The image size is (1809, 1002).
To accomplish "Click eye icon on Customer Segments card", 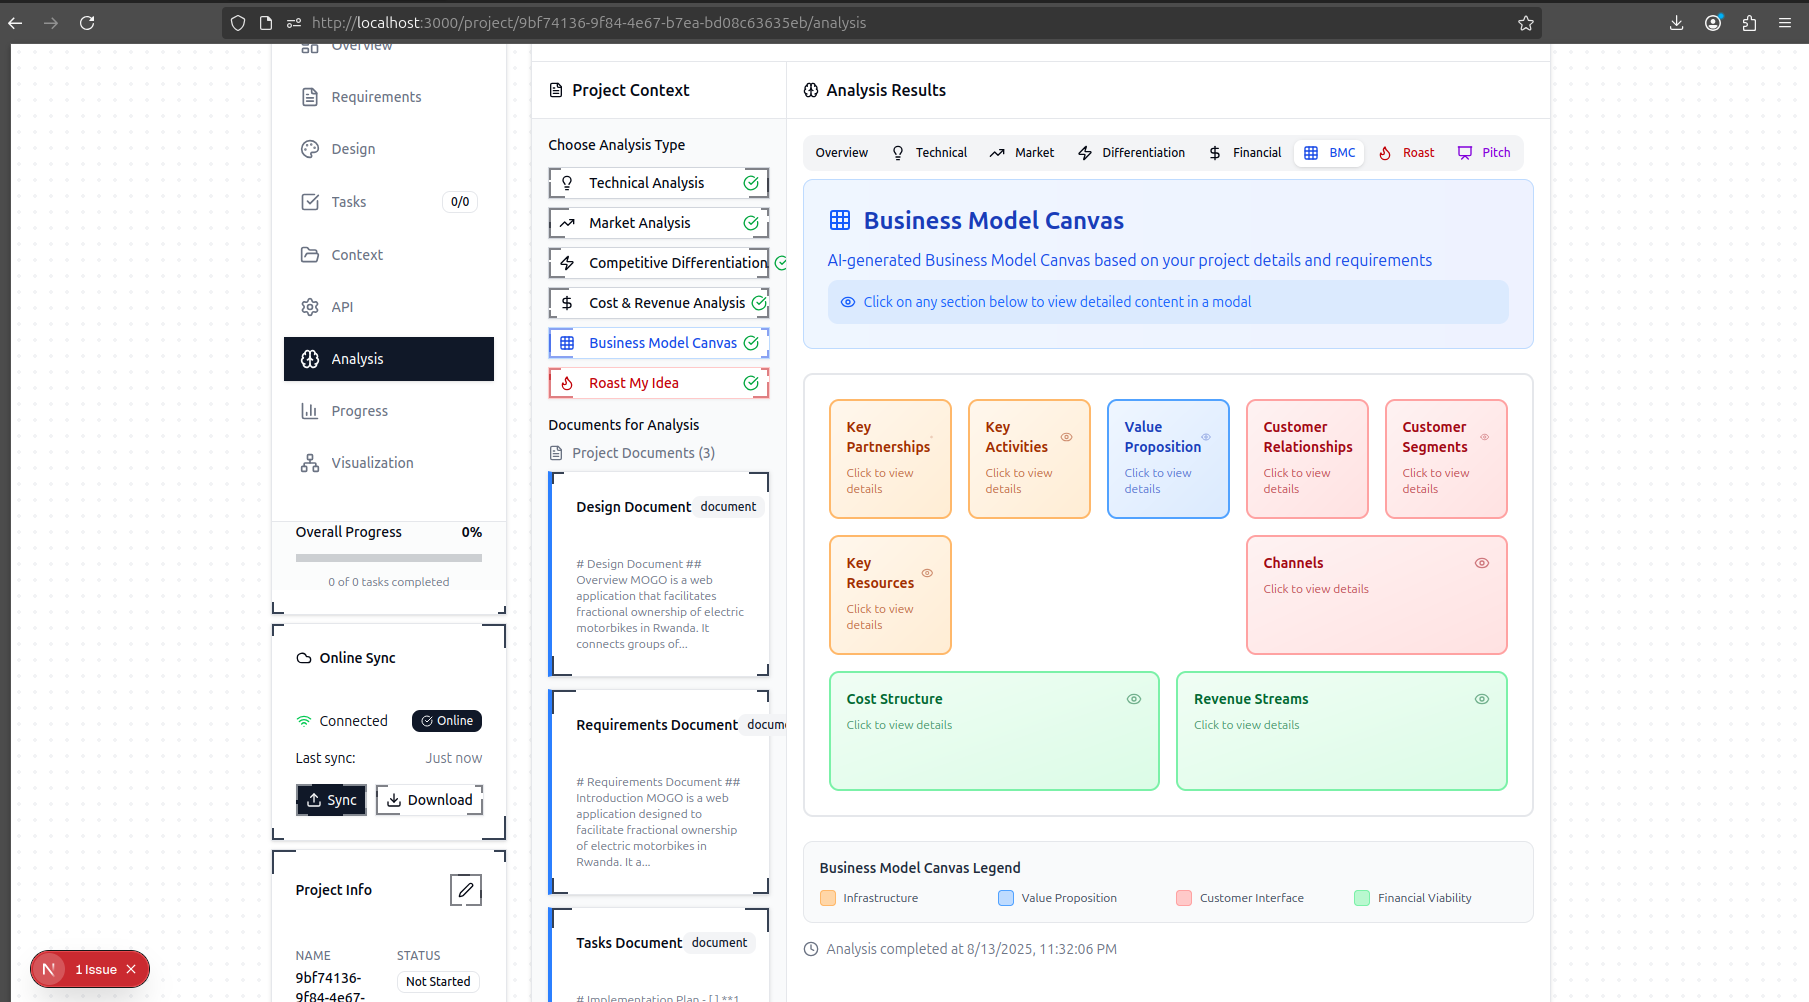I will (1484, 437).
